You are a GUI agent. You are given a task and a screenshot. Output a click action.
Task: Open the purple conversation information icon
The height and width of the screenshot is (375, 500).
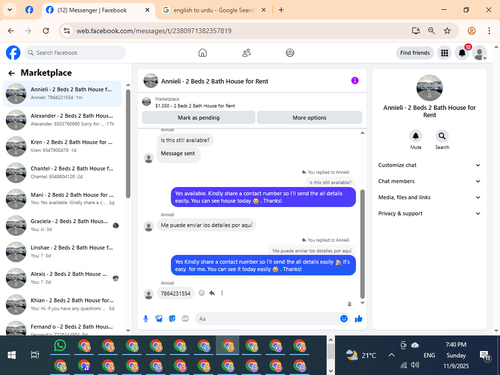pos(355,81)
